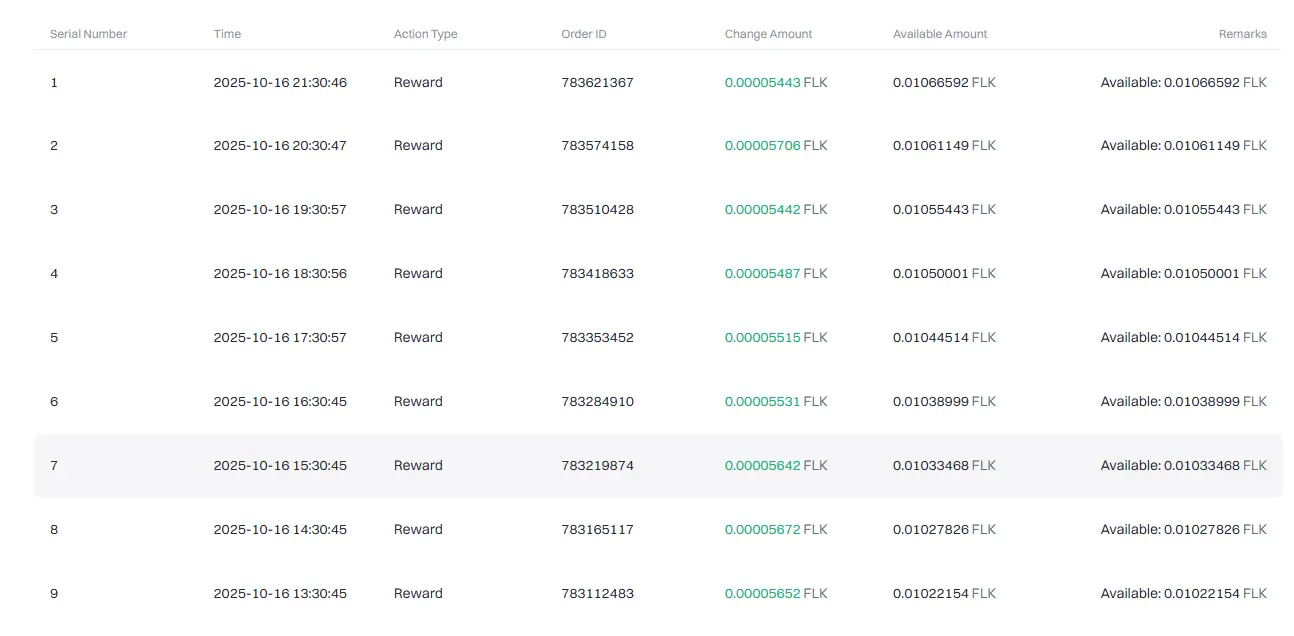Screen dimensions: 1294x636
Task: Select change amount 0.00005706 FLK
Action: click(x=776, y=146)
